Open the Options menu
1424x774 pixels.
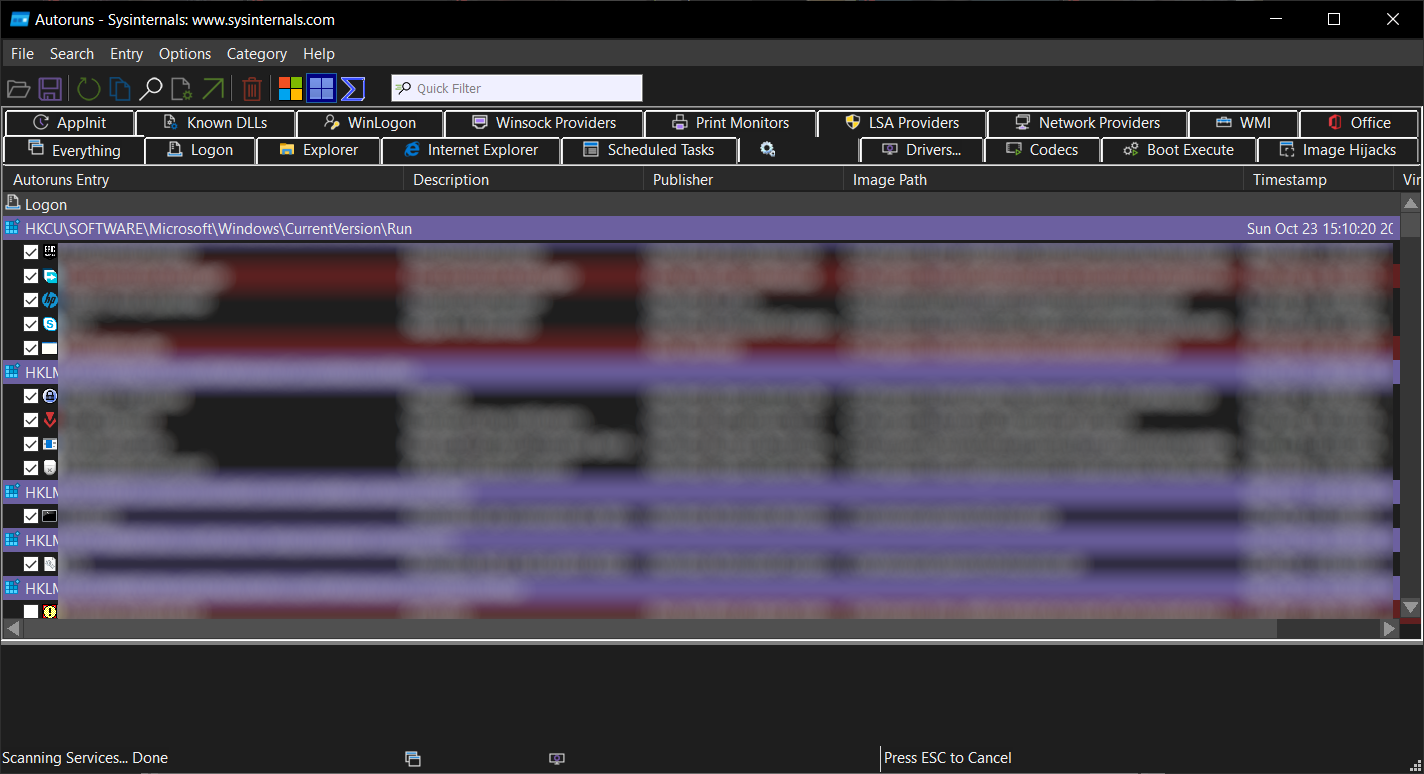point(185,54)
